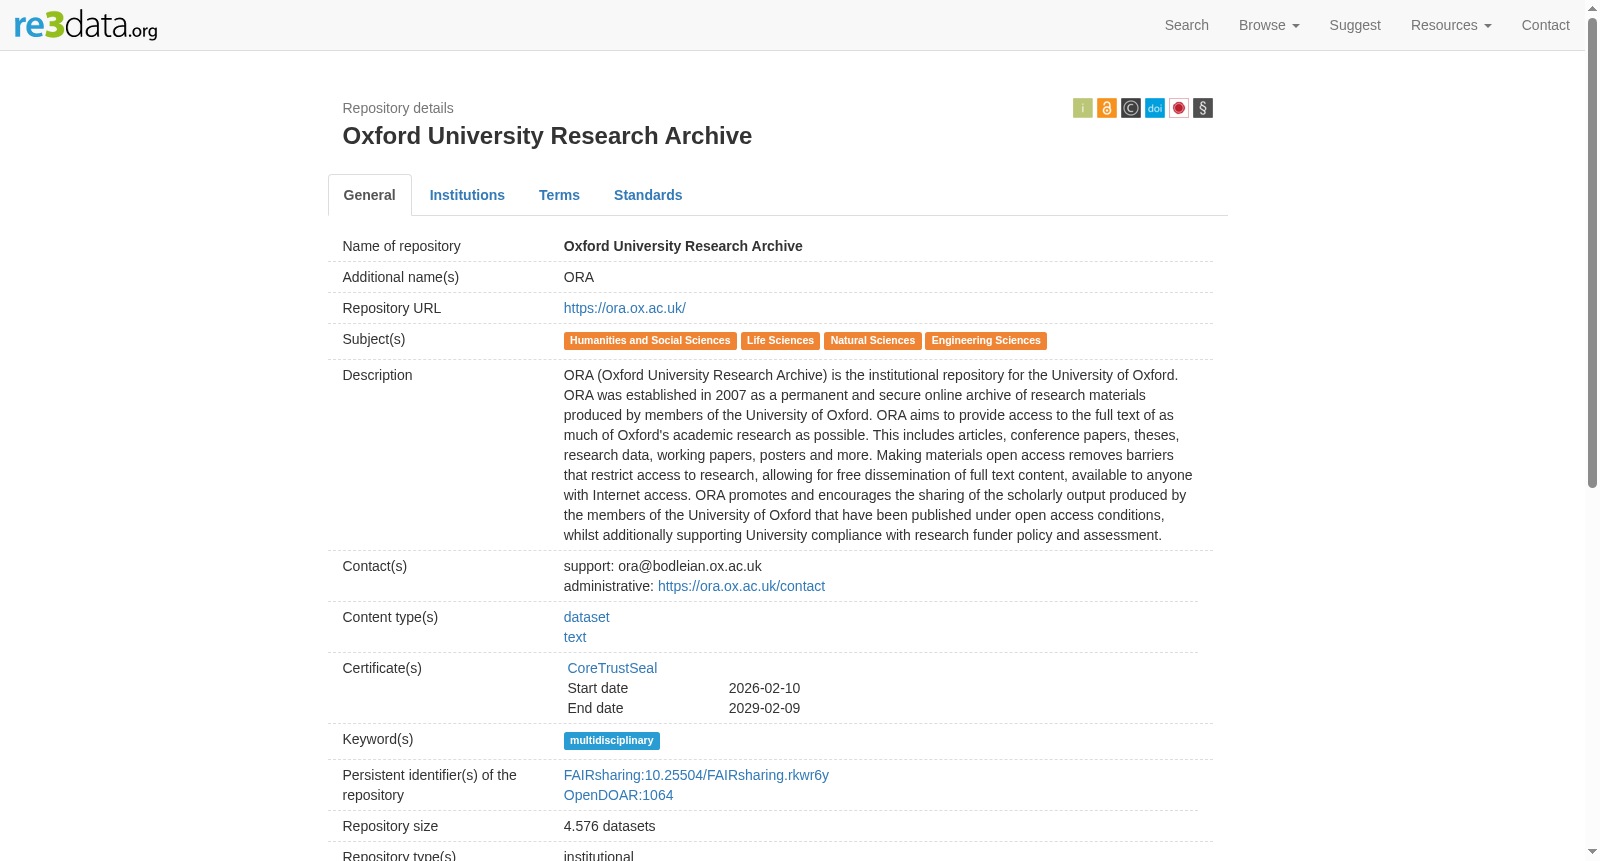Open the https://ora.ox.ac.uk/ repository URL
1600x861 pixels.
point(625,308)
